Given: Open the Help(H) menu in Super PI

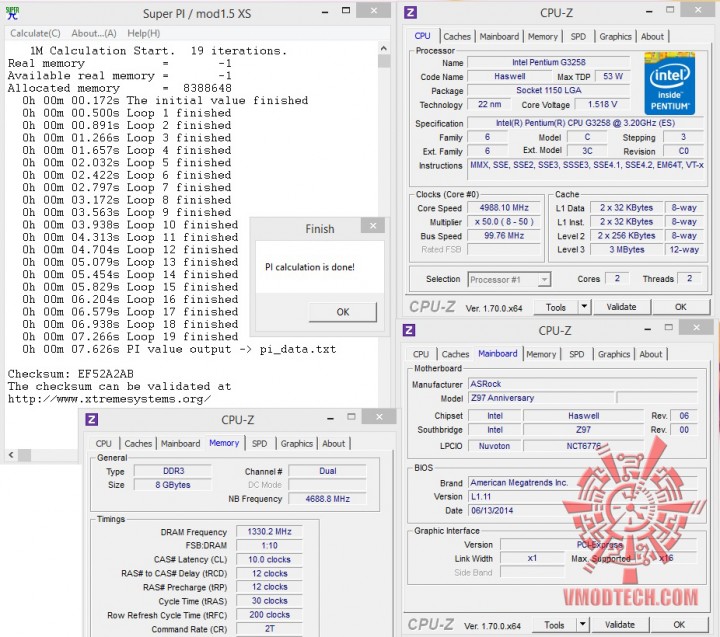Looking at the screenshot, I should [x=144, y=33].
